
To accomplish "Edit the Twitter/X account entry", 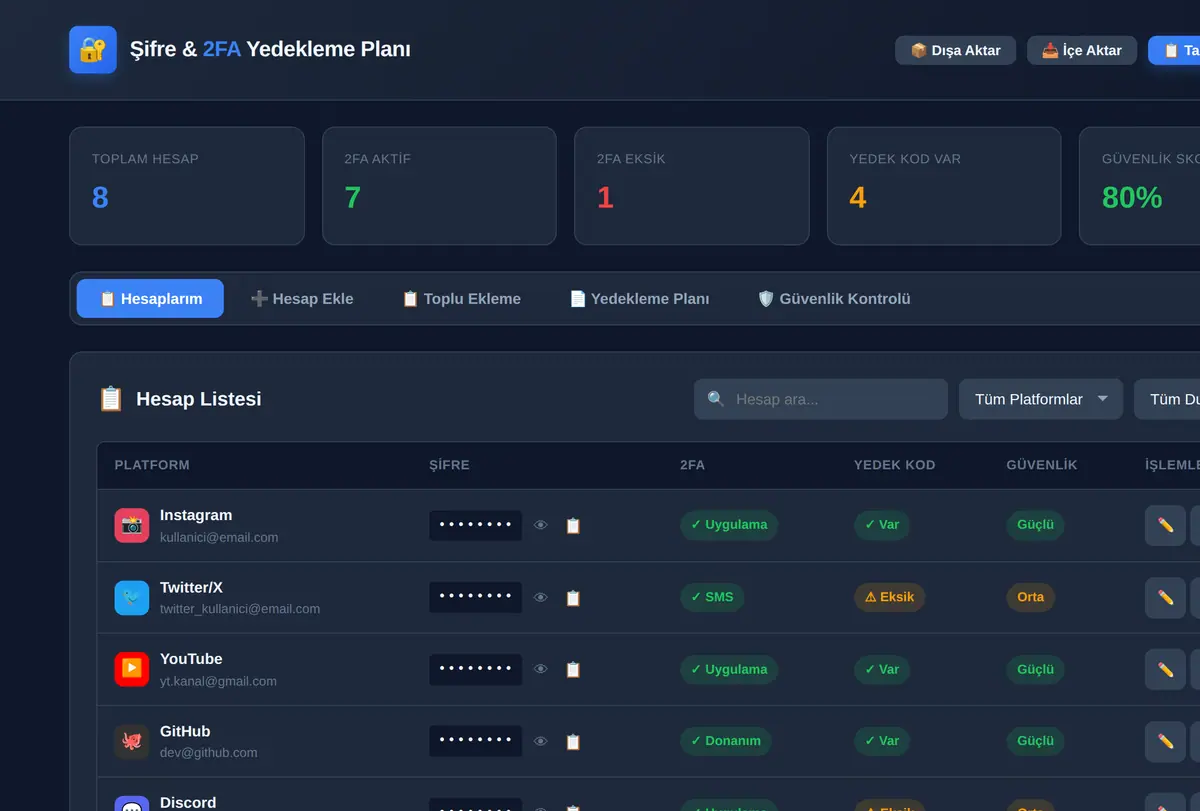I will click(1165, 597).
